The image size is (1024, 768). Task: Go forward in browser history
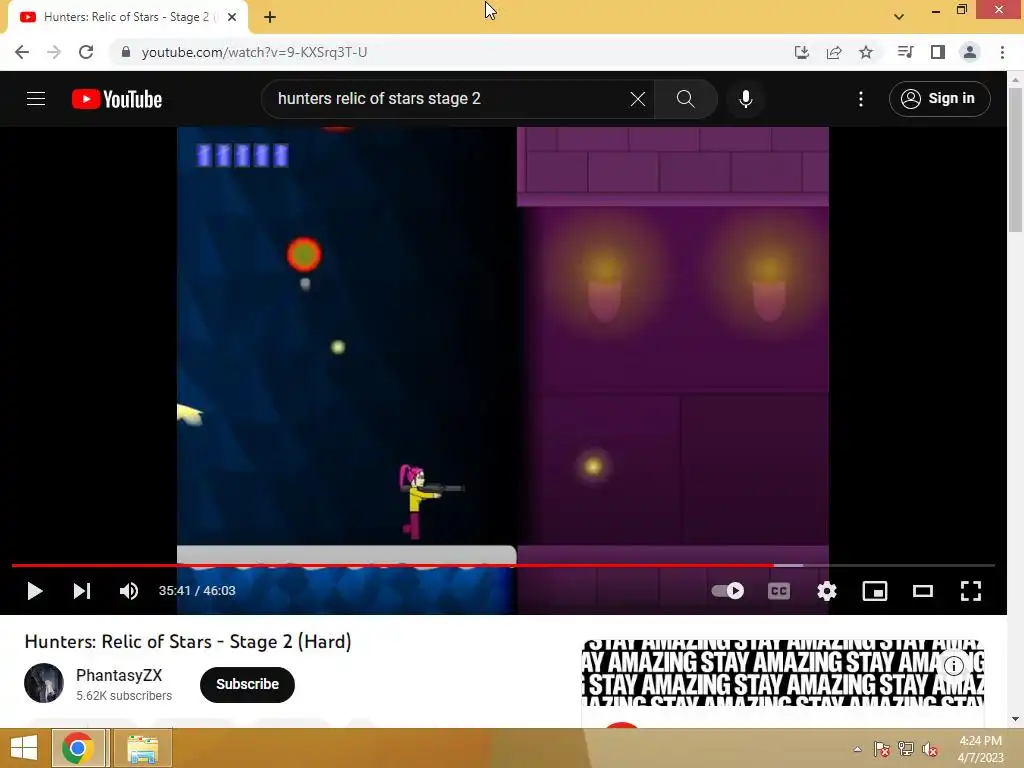54,52
